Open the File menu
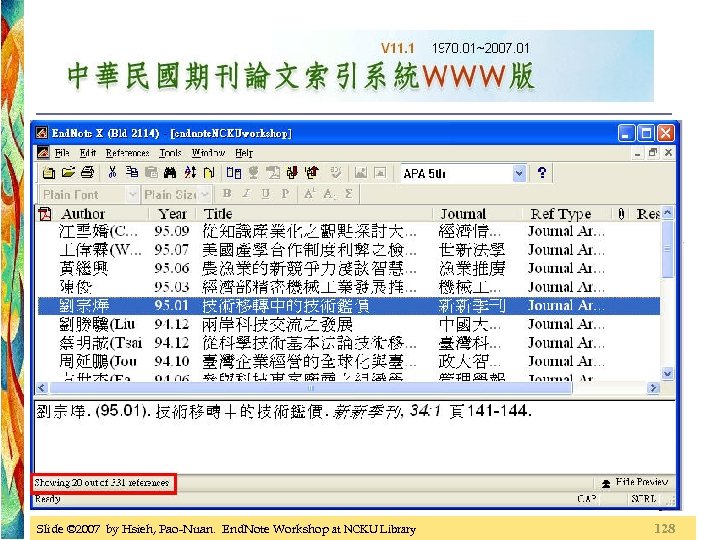The width and height of the screenshot is (720, 540). coord(62,153)
